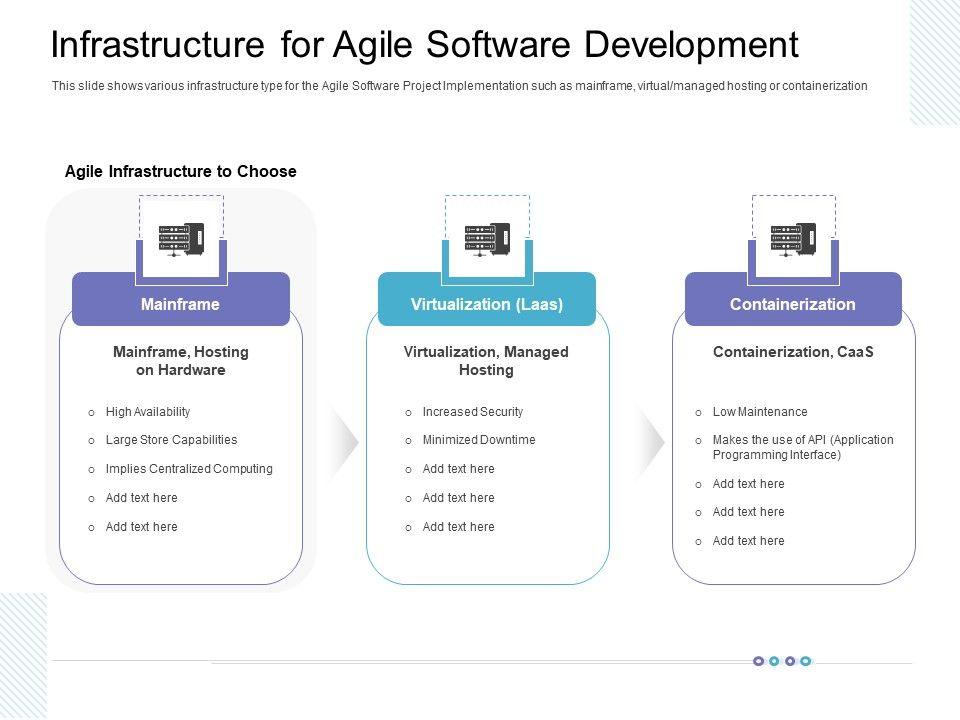The width and height of the screenshot is (960, 720).
Task: Click the Implies Centralized Computing bullet
Action: click(x=189, y=469)
